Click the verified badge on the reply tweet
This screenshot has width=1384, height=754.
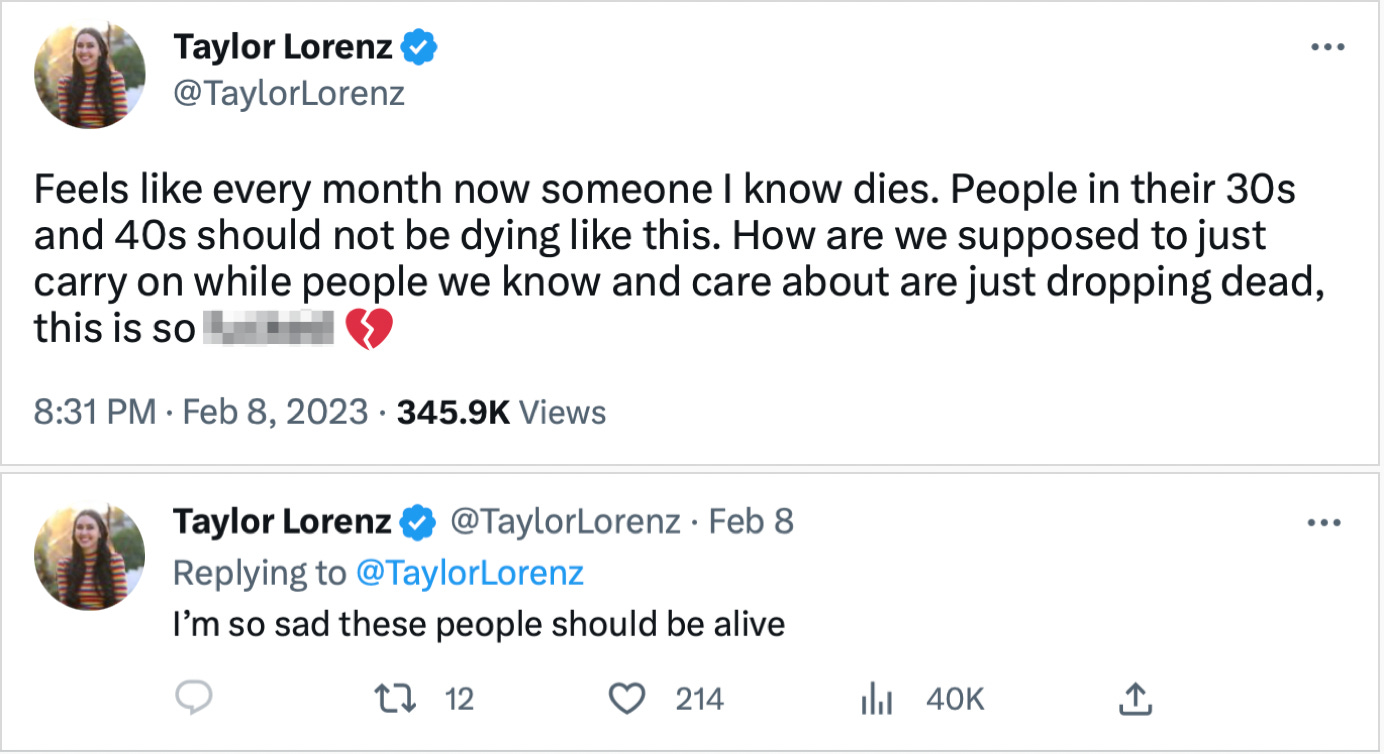coord(419,522)
